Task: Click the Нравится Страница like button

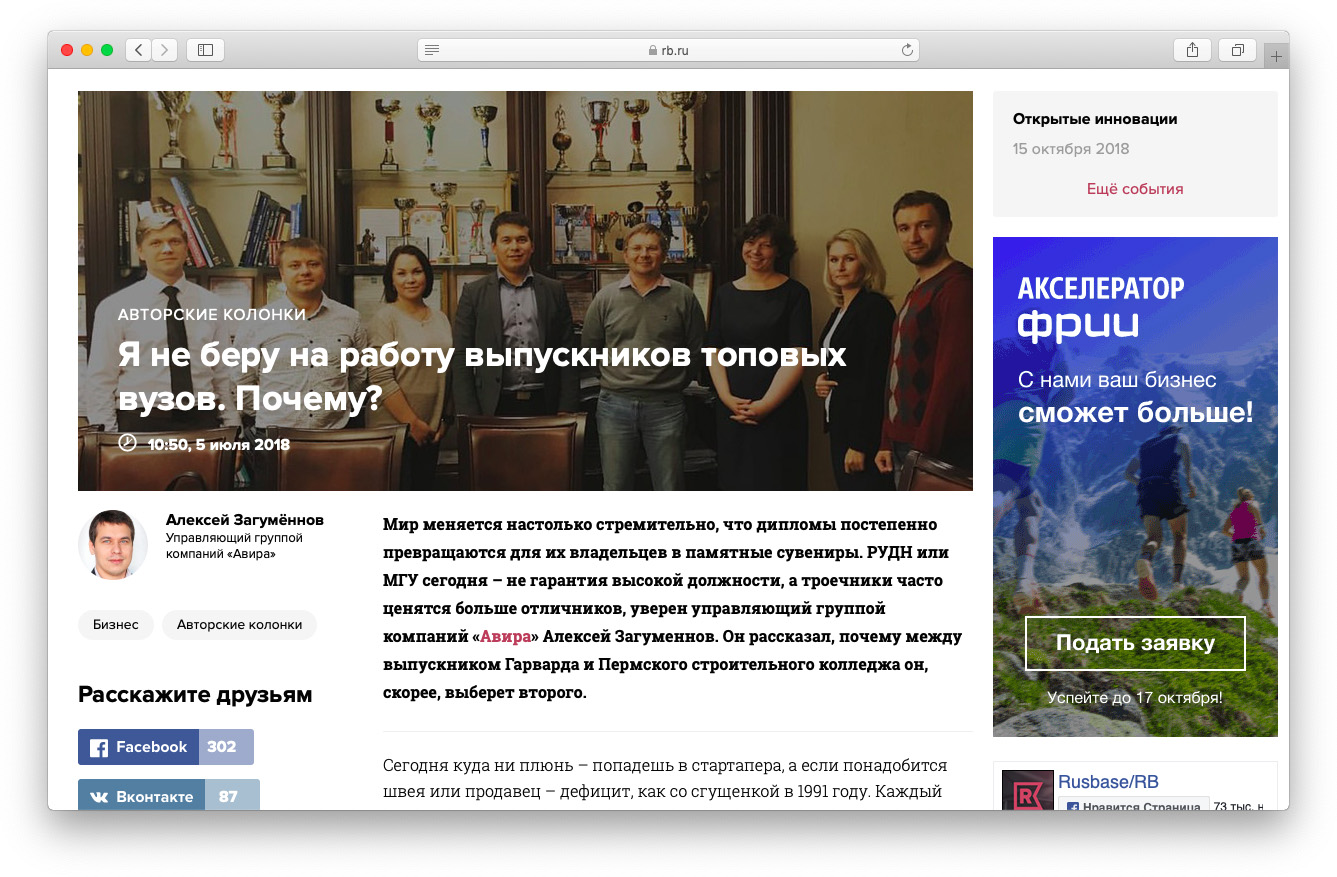Action: (1134, 806)
